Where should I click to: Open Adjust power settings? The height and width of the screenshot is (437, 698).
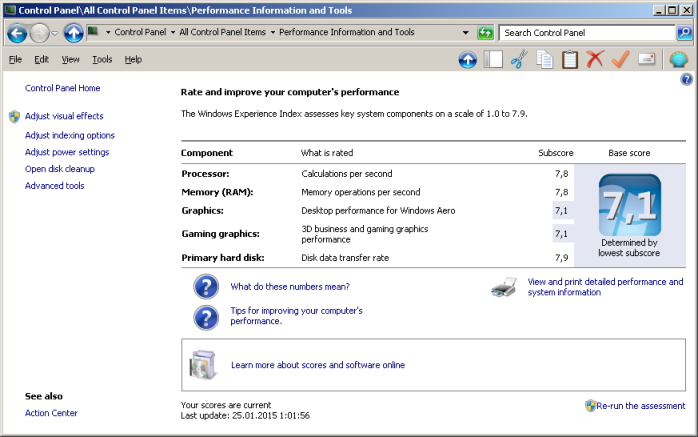coord(67,152)
